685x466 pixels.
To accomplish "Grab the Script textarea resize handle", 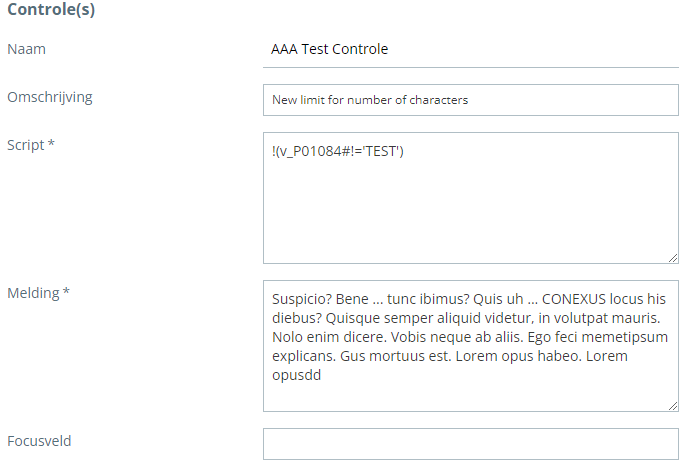I will click(x=672, y=257).
